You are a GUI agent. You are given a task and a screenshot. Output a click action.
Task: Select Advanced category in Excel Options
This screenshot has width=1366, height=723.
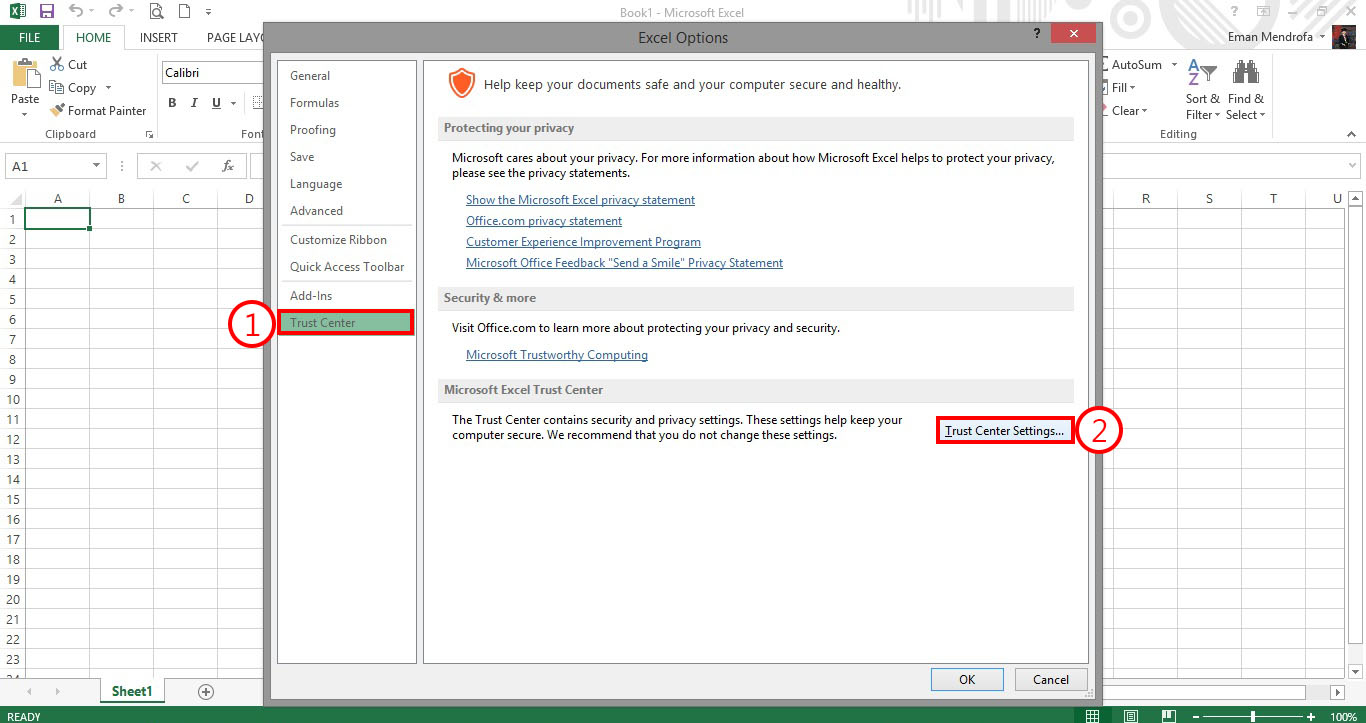tap(346, 211)
